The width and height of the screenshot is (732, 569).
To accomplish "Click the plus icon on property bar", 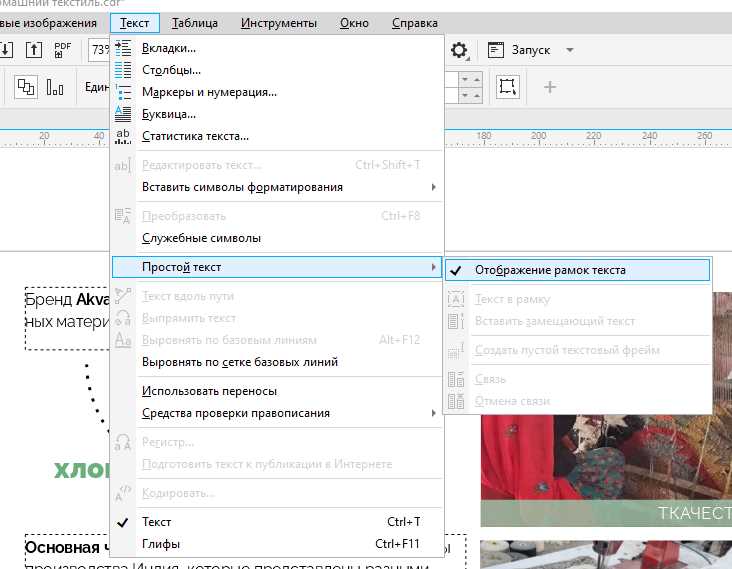I will (550, 87).
